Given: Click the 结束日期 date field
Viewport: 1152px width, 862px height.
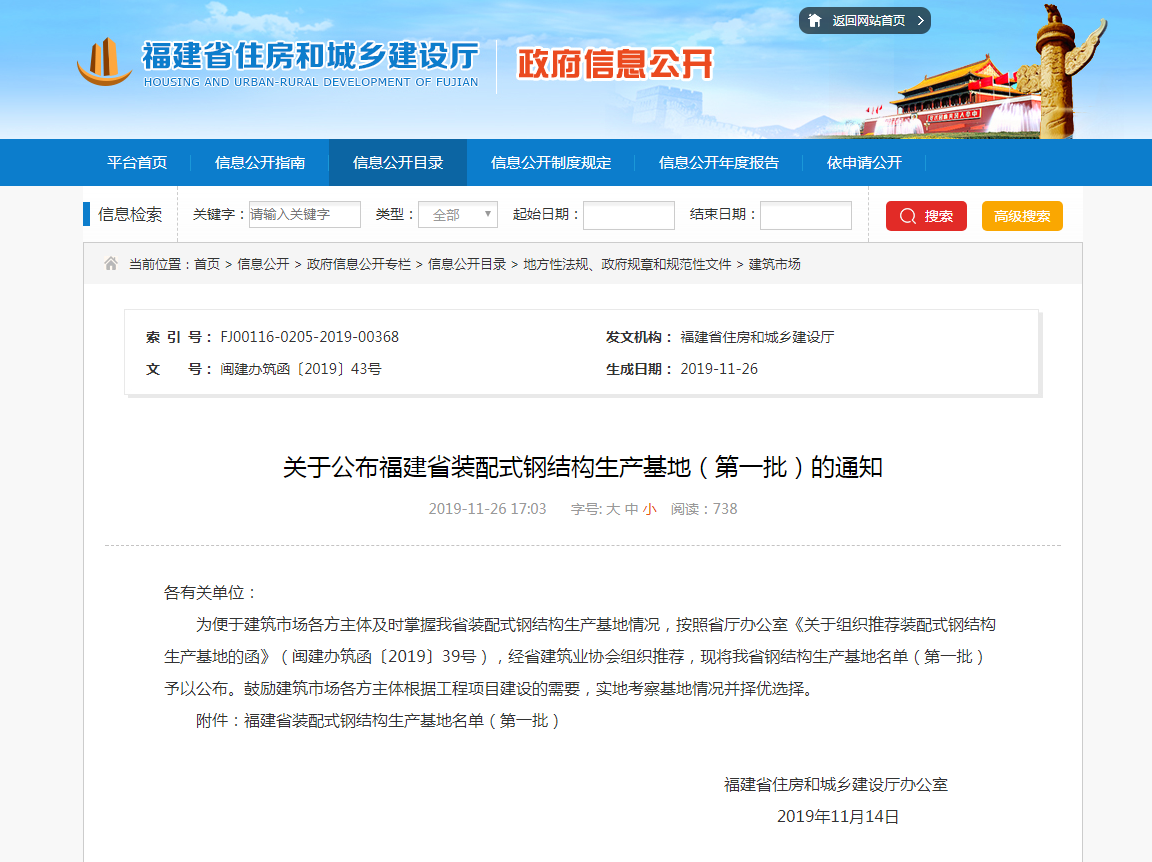Looking at the screenshot, I should 806,216.
